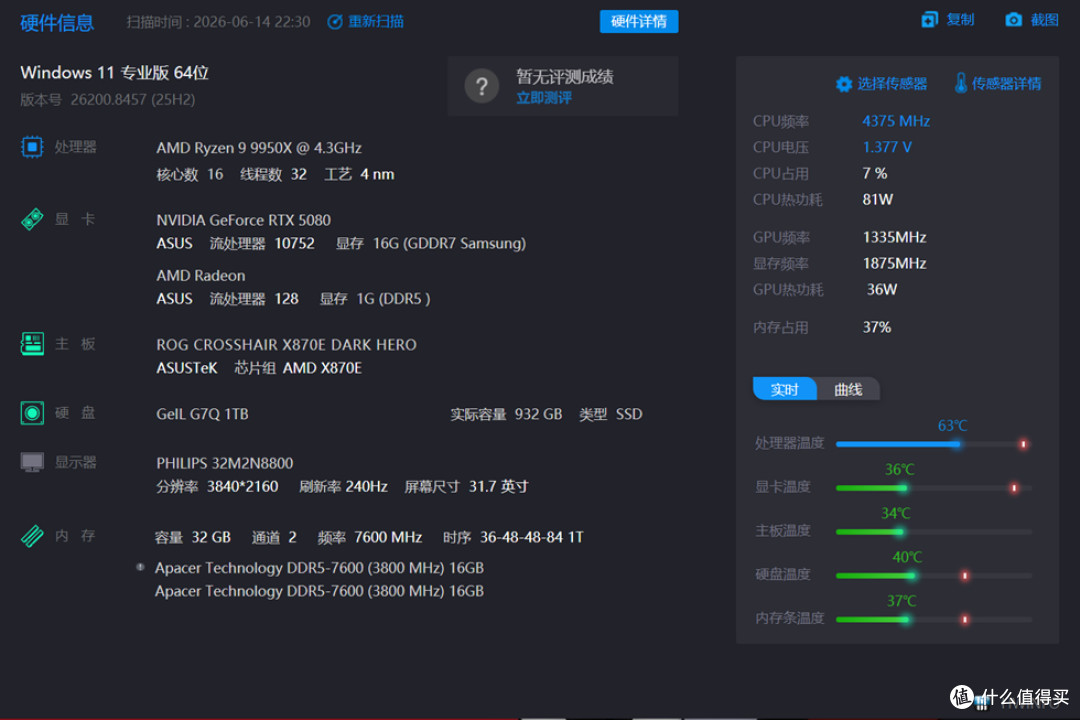Open the 硬件详情 hardware details button
This screenshot has height=720, width=1080.
click(638, 21)
